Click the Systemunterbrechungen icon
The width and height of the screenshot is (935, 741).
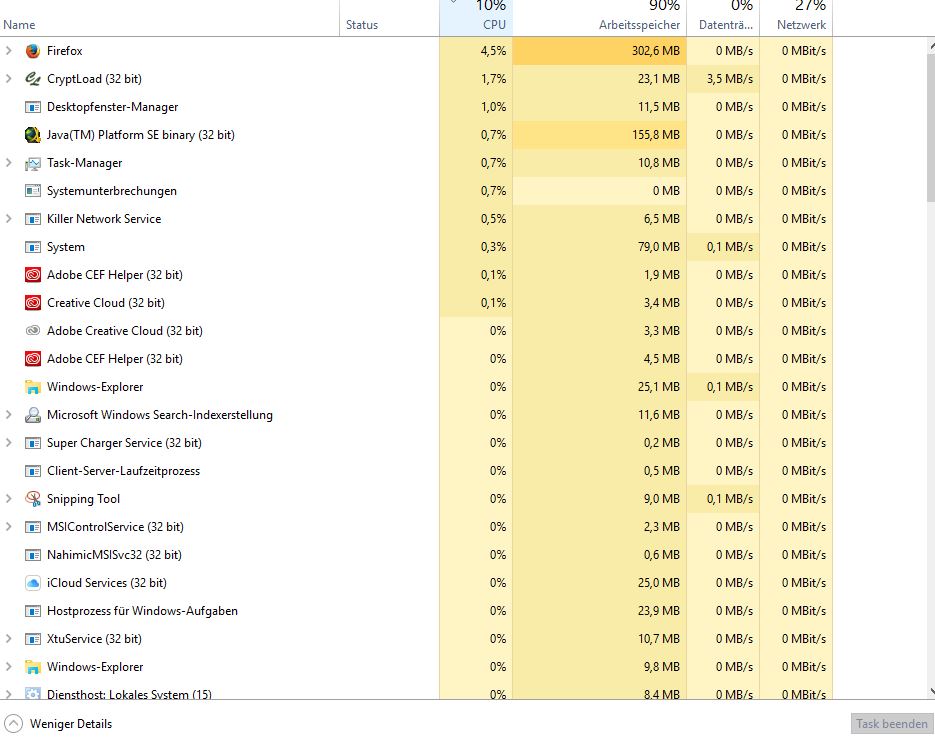coord(33,191)
